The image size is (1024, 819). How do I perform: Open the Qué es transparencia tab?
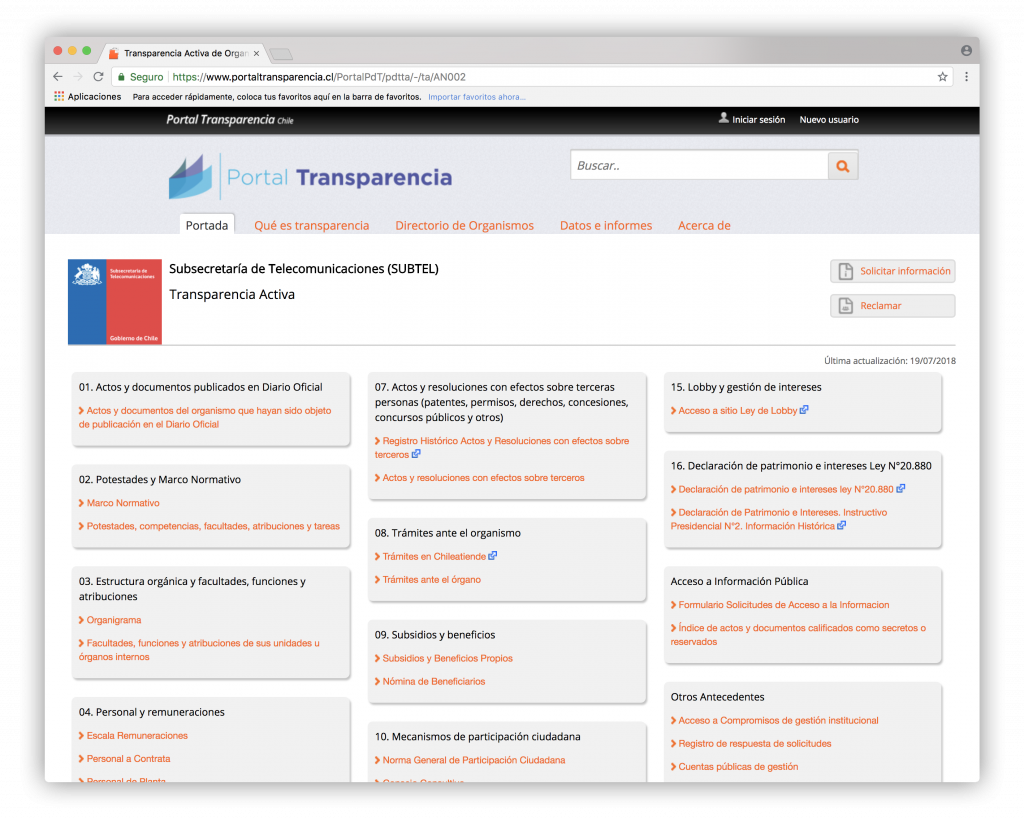tap(312, 225)
